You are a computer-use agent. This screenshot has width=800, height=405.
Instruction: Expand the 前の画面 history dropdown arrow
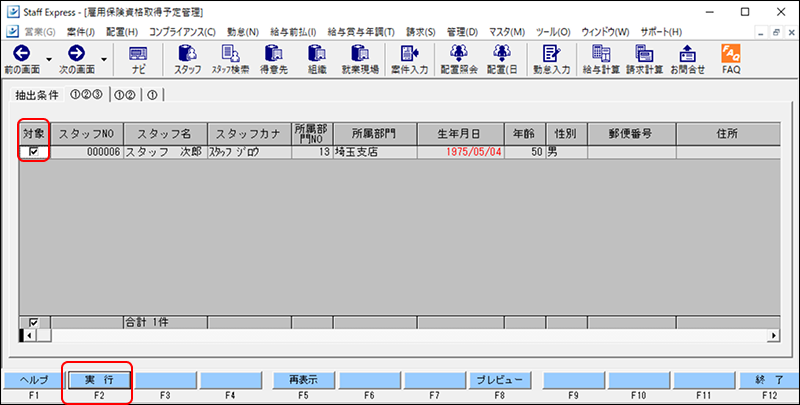49,59
